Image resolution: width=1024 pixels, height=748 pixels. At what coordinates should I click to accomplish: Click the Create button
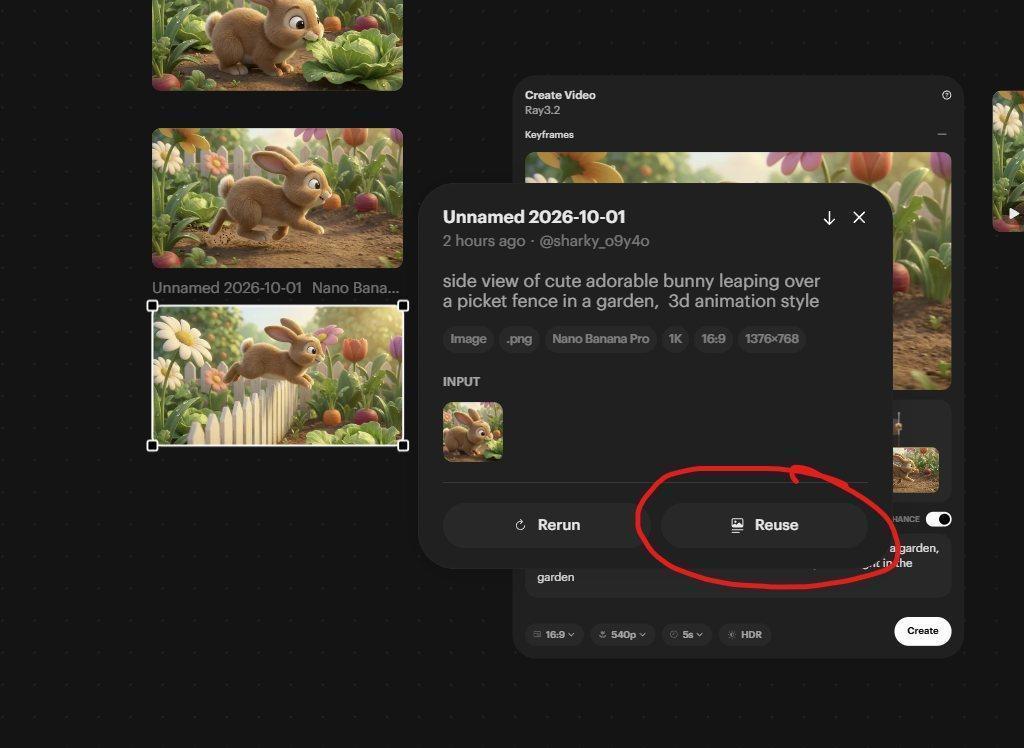click(922, 631)
